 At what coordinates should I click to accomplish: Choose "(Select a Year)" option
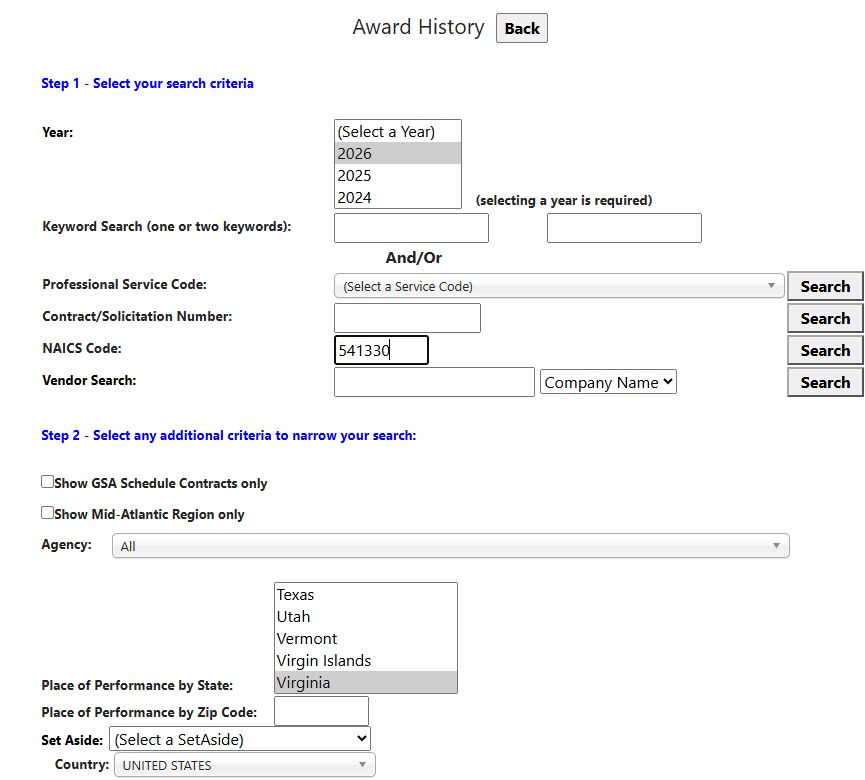click(x=397, y=132)
